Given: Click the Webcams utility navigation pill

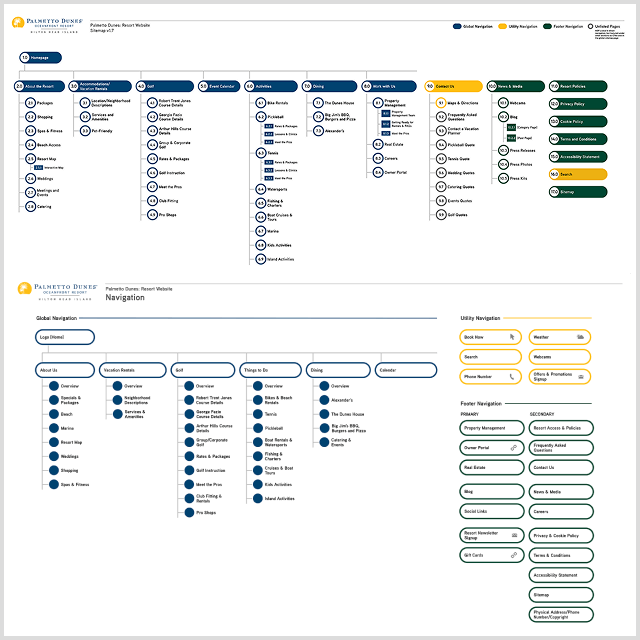Looking at the screenshot, I should click(560, 357).
